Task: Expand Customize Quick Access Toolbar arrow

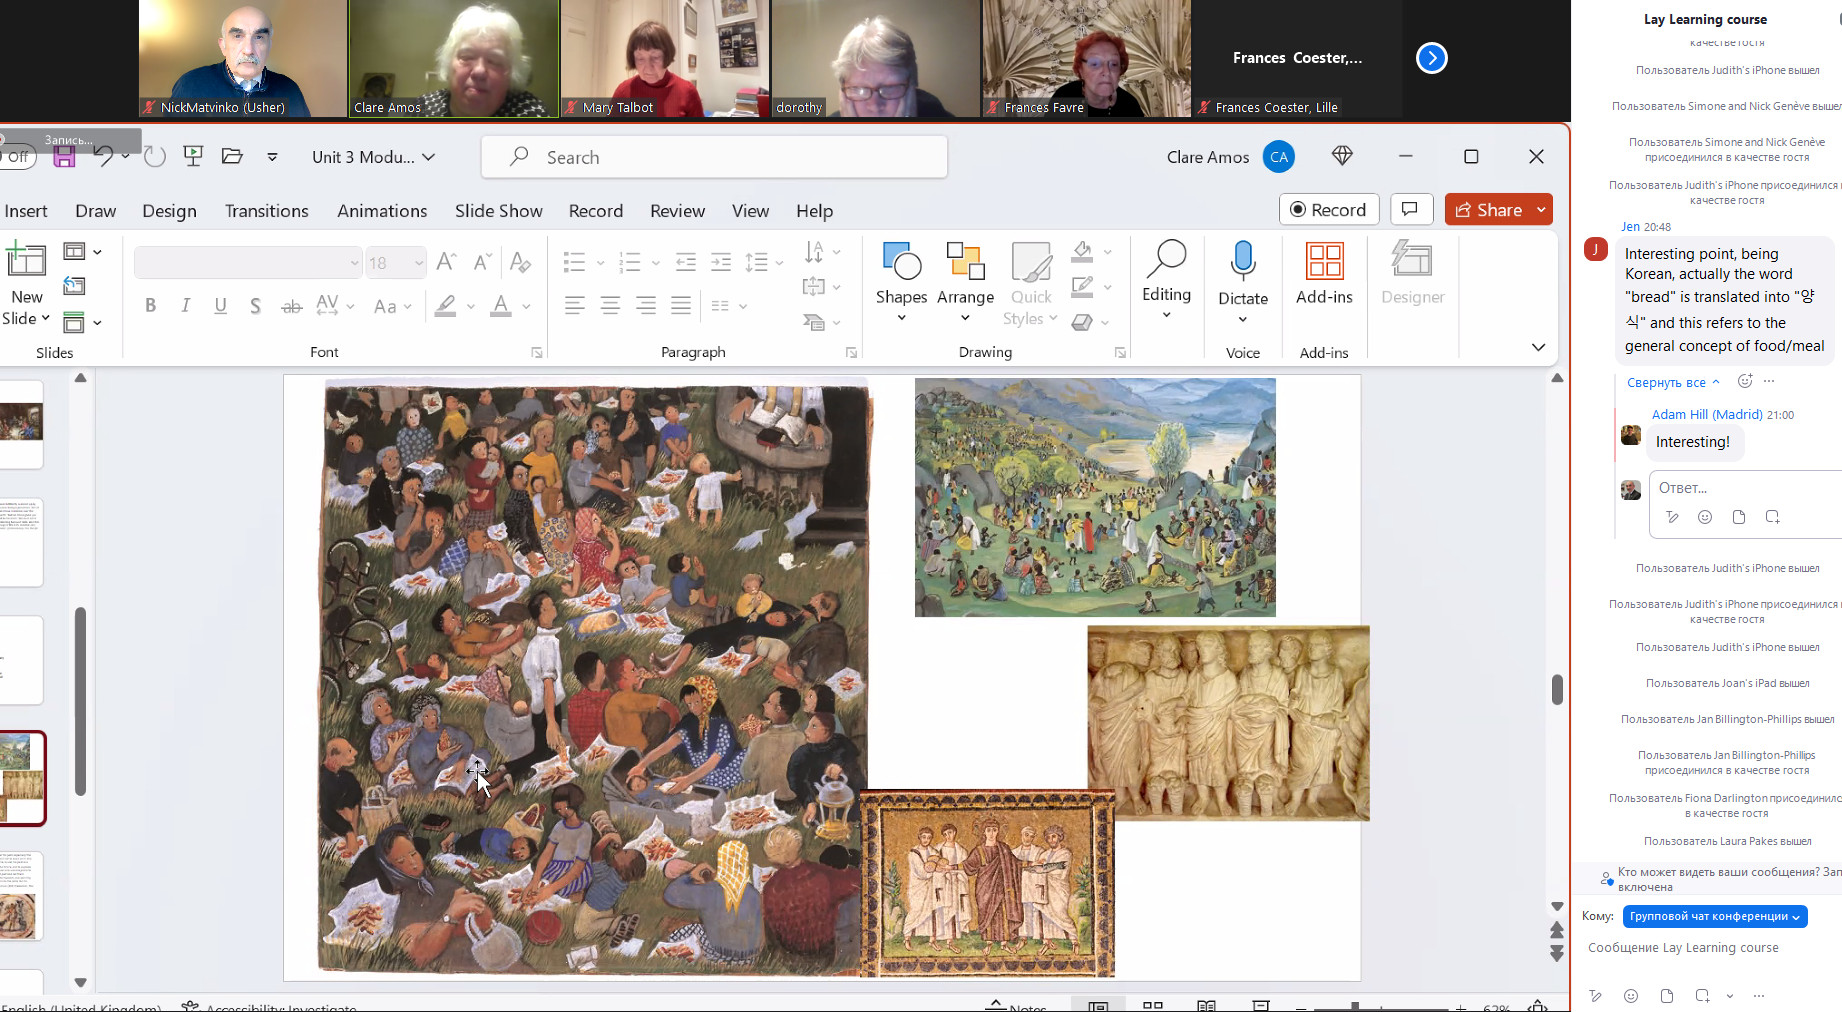Action: click(272, 157)
